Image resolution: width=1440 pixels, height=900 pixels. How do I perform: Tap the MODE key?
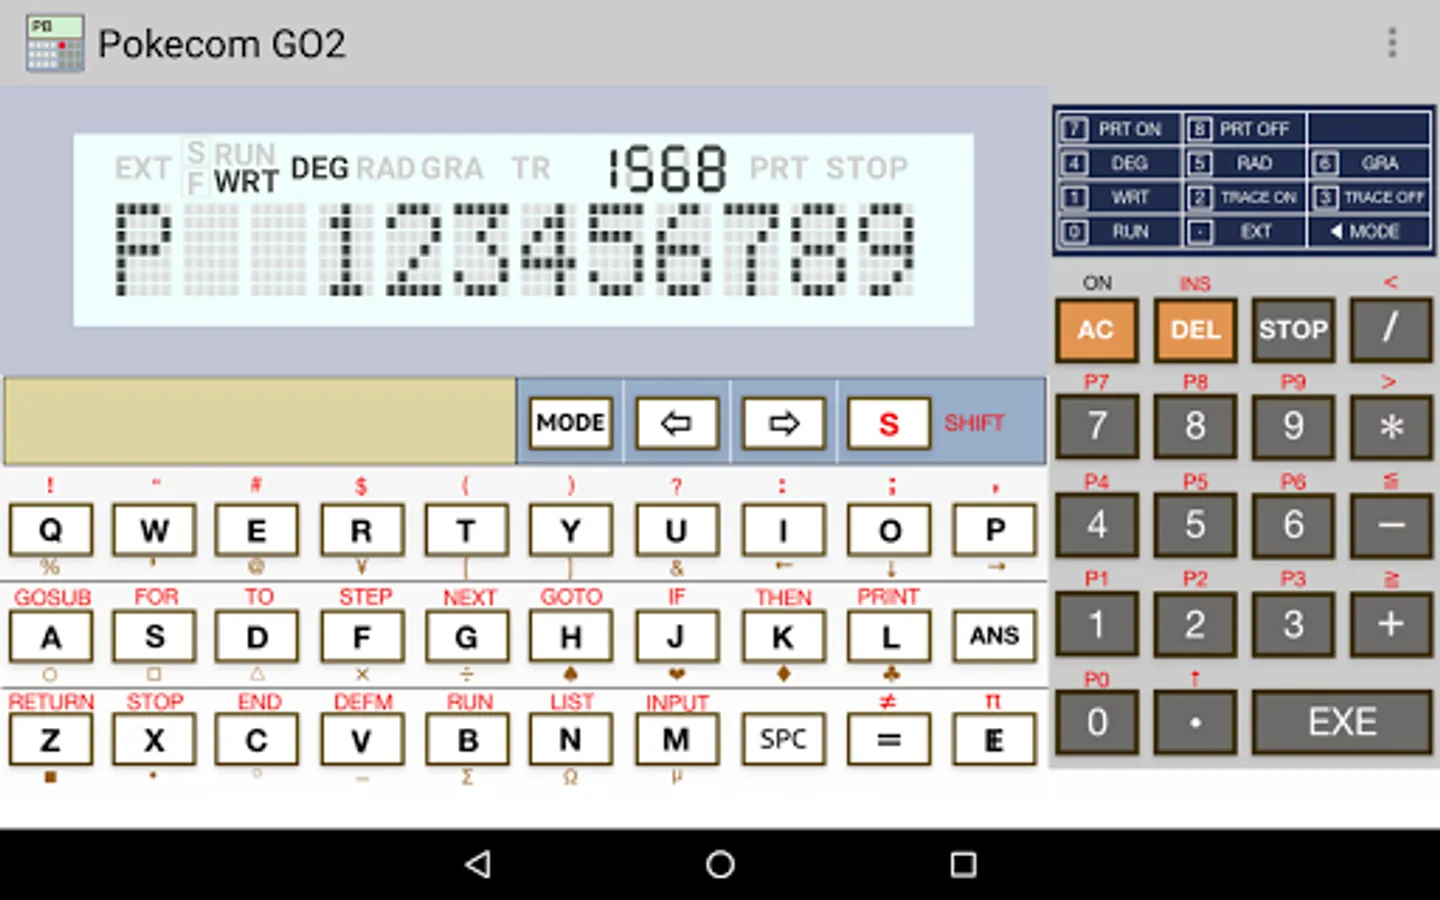[x=571, y=423]
